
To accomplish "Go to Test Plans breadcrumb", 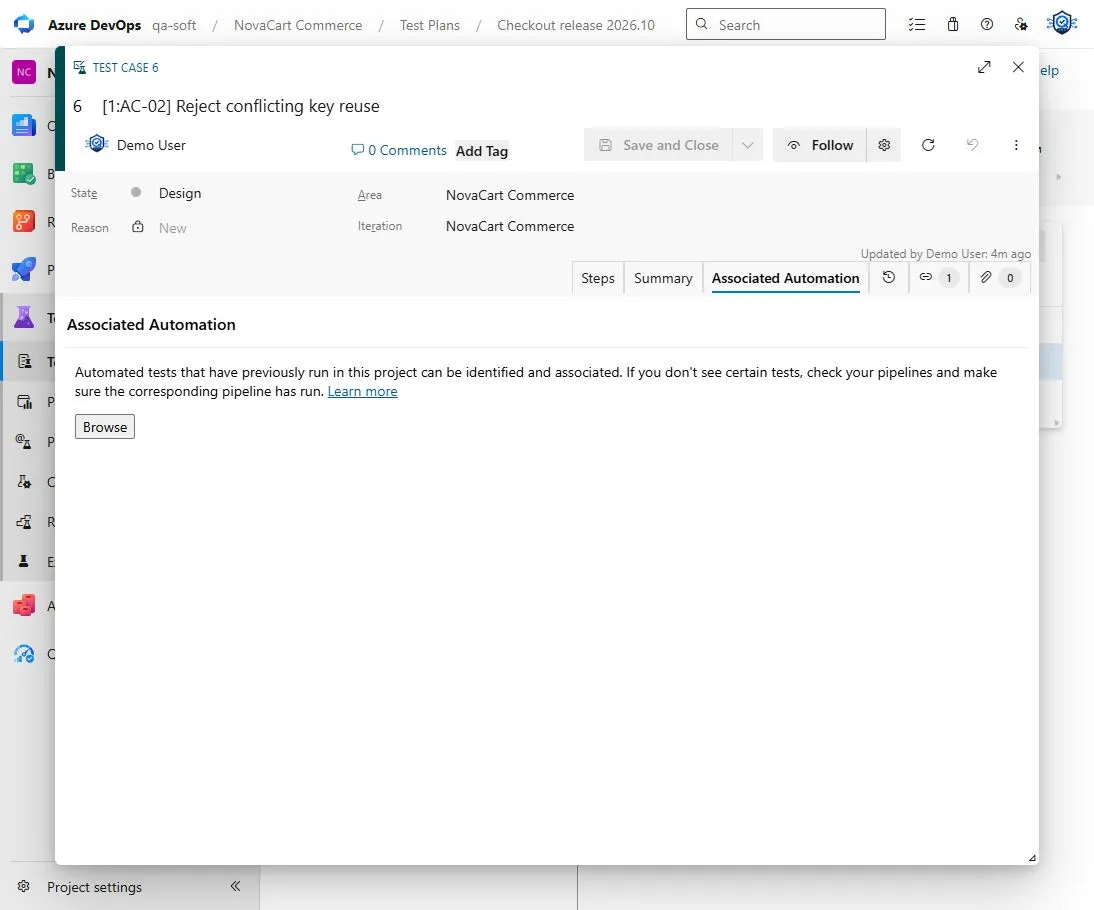I will [430, 25].
